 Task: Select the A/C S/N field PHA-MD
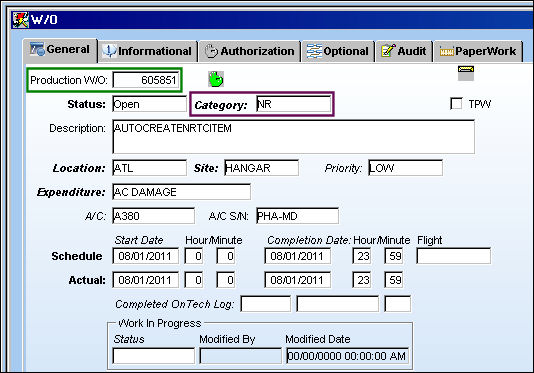298,216
